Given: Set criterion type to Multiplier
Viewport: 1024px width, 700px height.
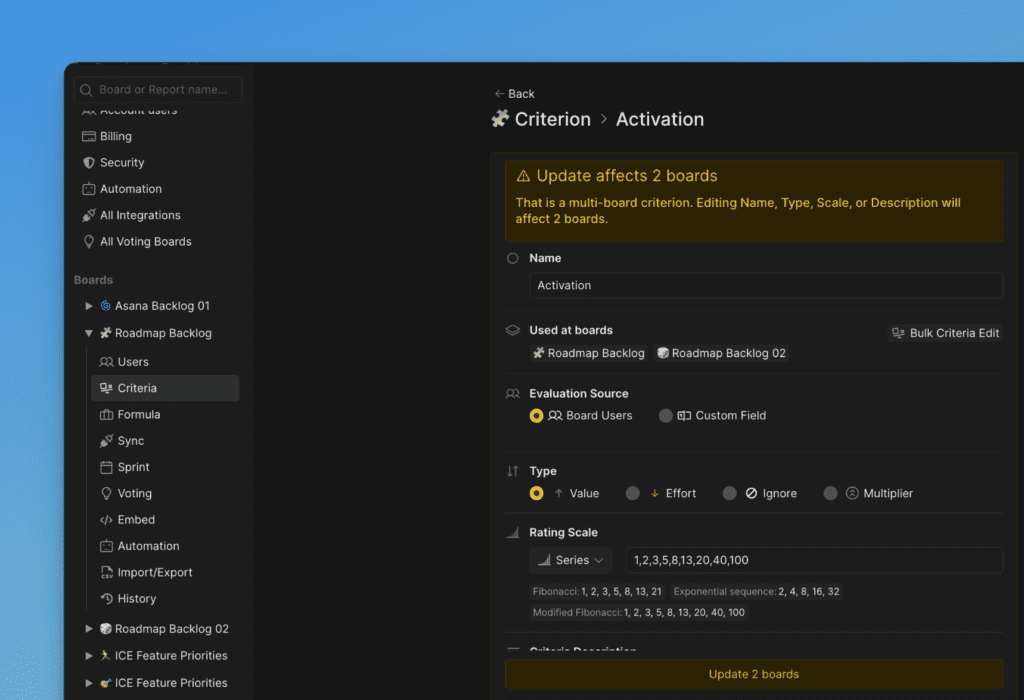Looking at the screenshot, I should 830,493.
